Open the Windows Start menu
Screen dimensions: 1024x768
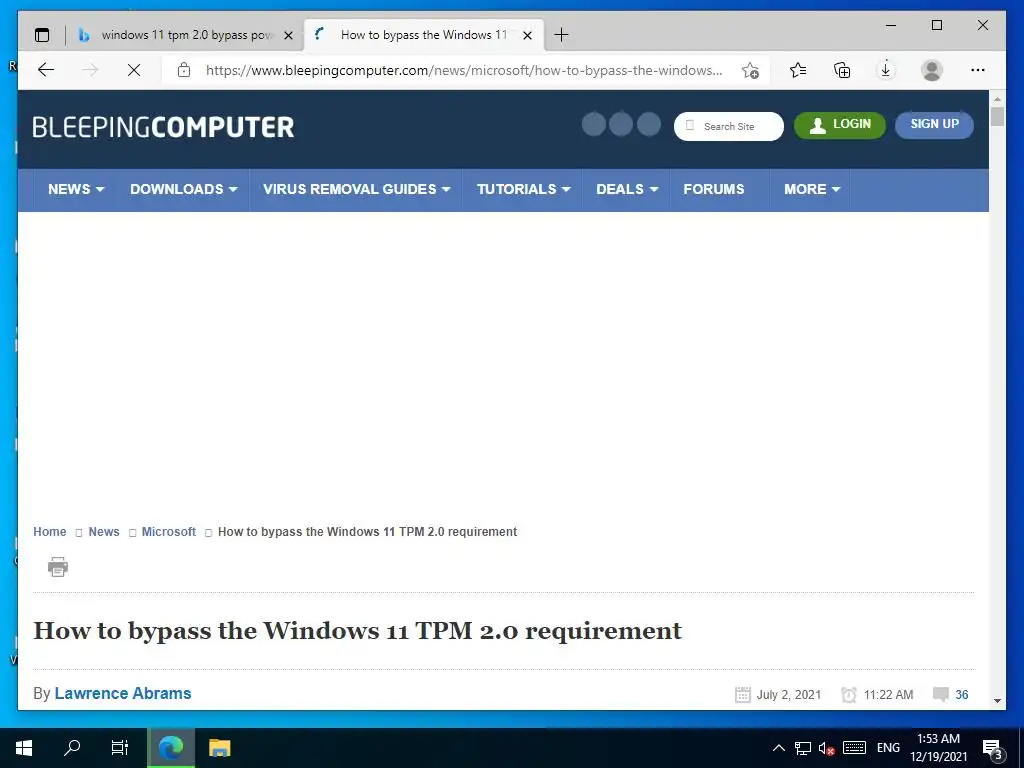click(x=24, y=748)
